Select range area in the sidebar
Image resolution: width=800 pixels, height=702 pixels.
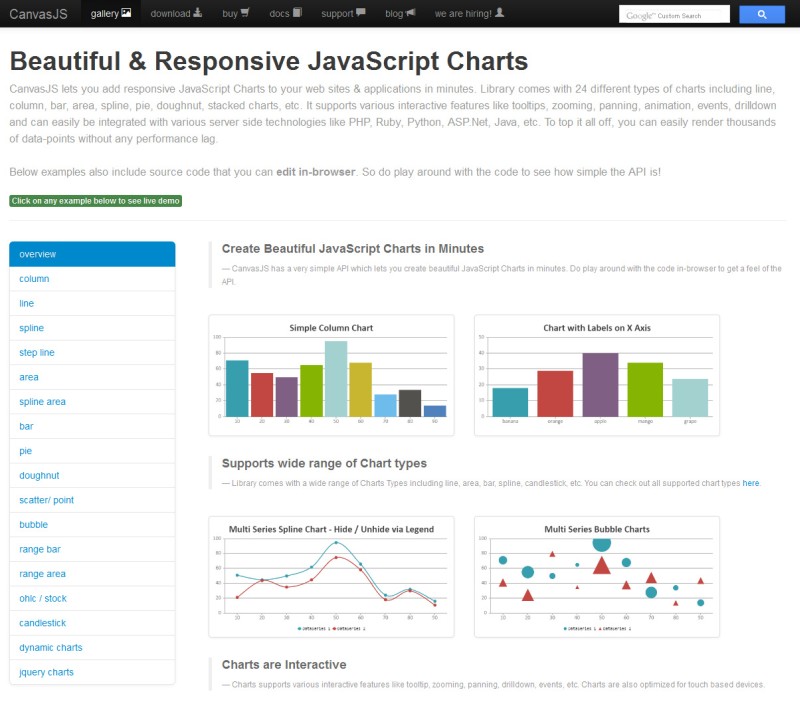coord(92,574)
